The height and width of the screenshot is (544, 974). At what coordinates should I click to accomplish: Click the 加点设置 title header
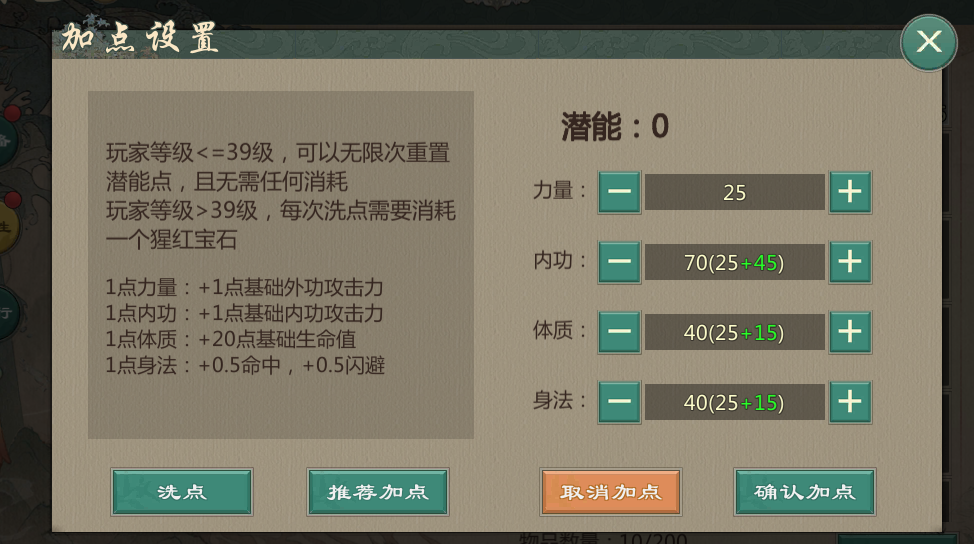click(x=140, y=40)
